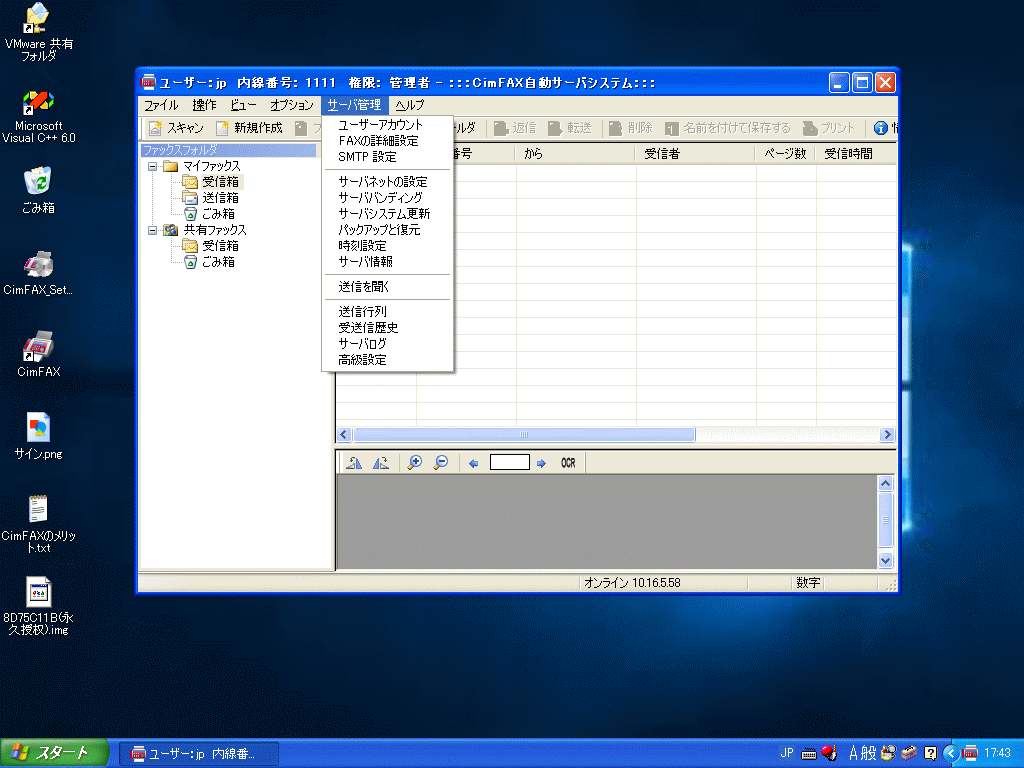Sort by the から column header
The image size is (1024, 768).
coord(576,154)
